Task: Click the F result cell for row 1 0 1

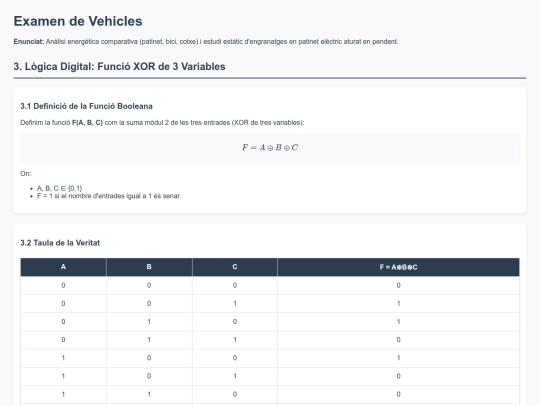Action: pyautogui.click(x=398, y=376)
